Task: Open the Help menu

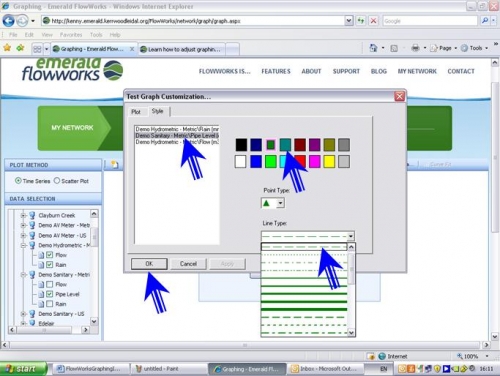Action: (x=115, y=35)
